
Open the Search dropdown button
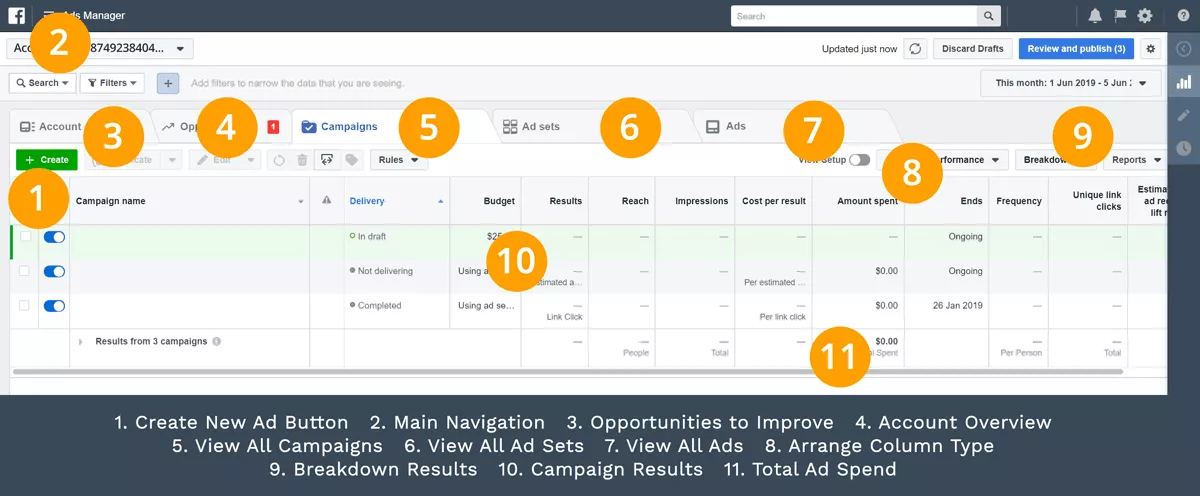tap(42, 83)
